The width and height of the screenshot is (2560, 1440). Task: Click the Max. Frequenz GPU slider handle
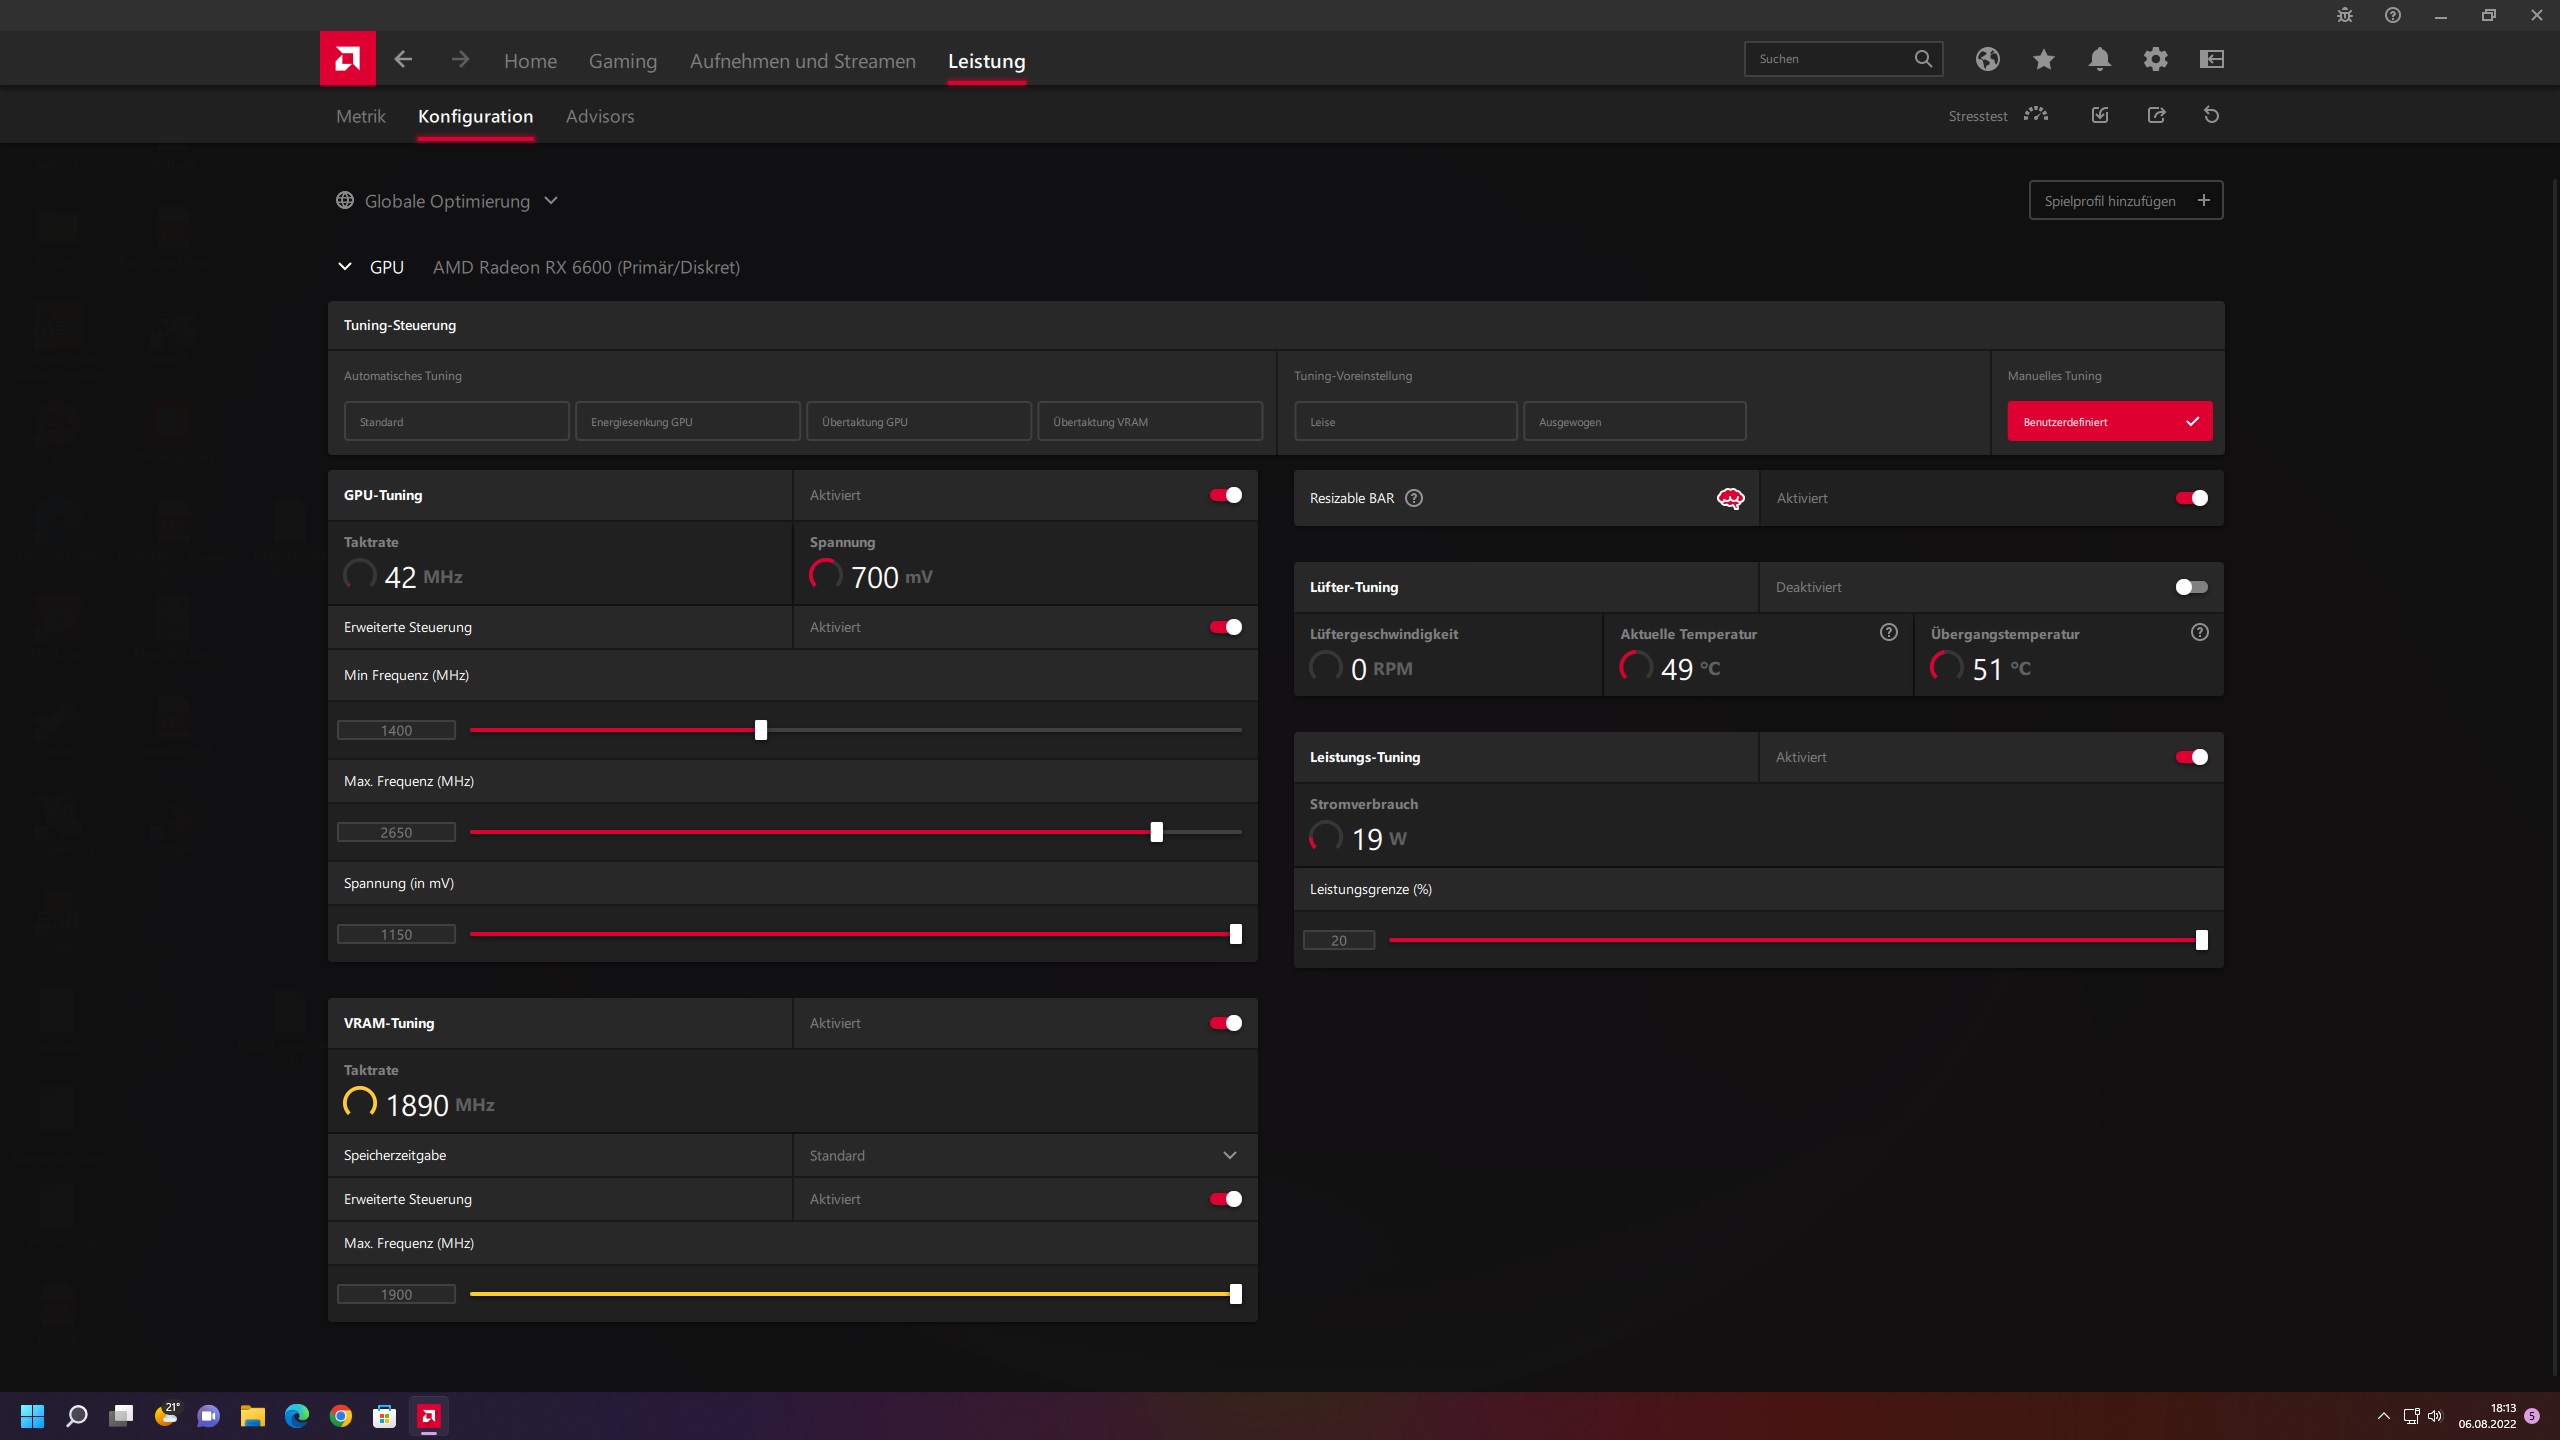click(x=1156, y=832)
